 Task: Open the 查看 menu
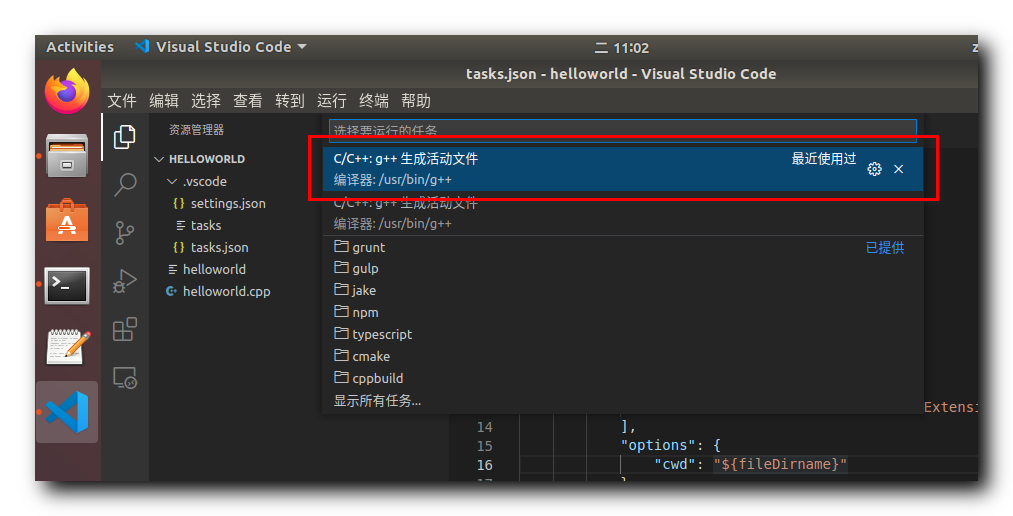click(247, 101)
